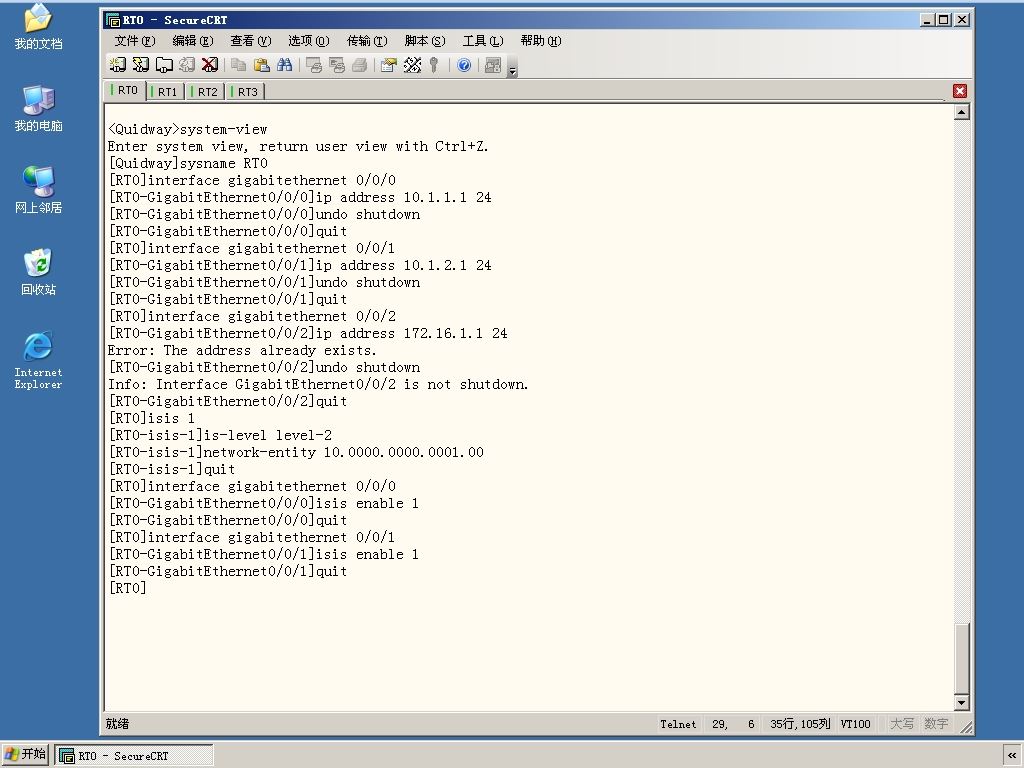Open 我的文档 desktop icon

(38, 27)
